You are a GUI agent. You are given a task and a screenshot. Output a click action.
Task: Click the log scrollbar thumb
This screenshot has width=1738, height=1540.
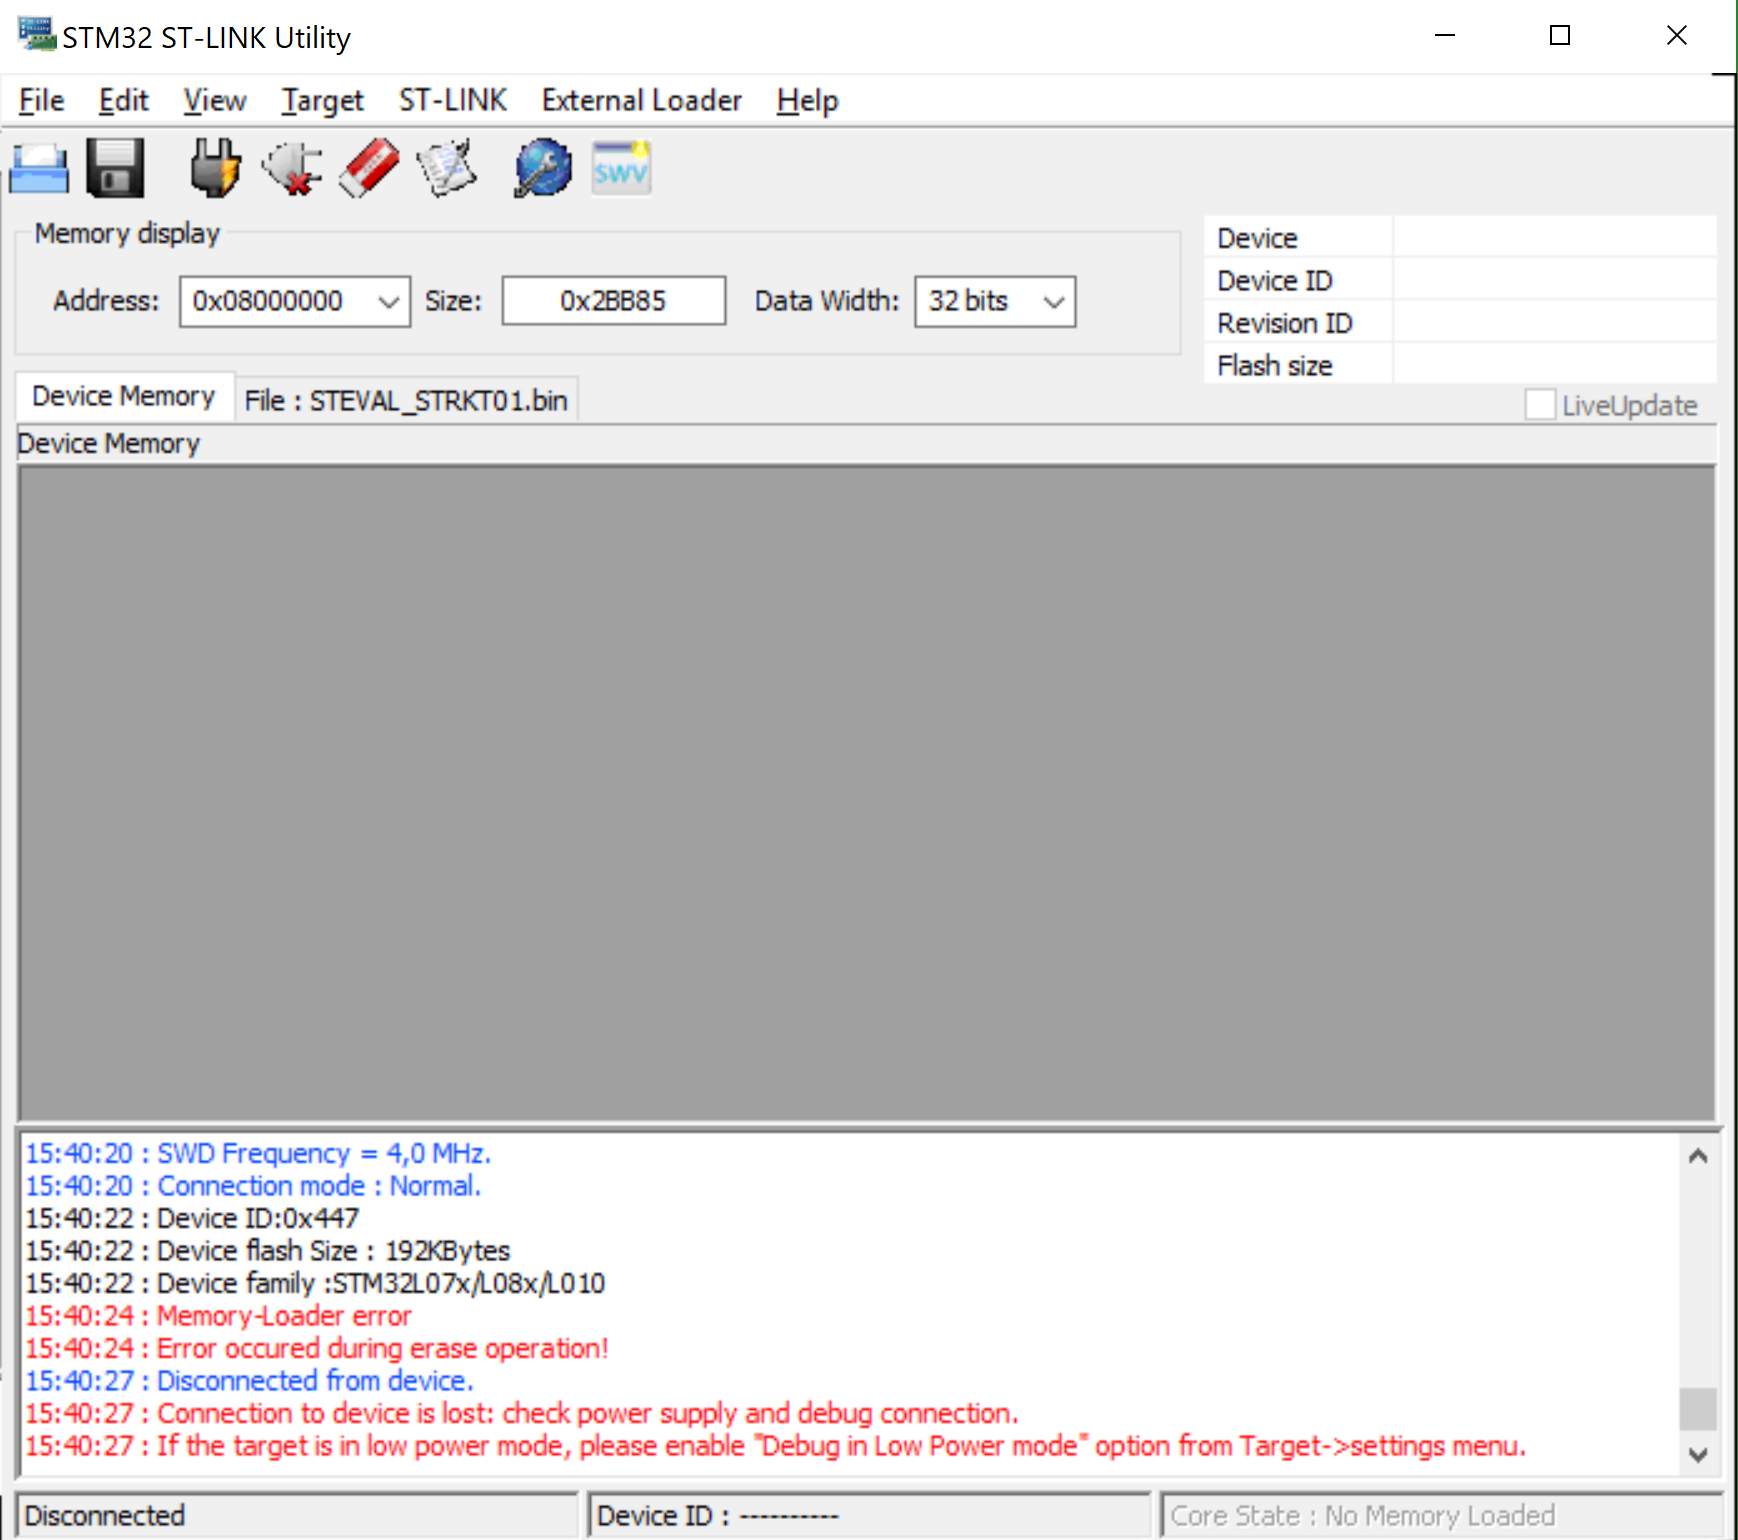tap(1697, 1408)
